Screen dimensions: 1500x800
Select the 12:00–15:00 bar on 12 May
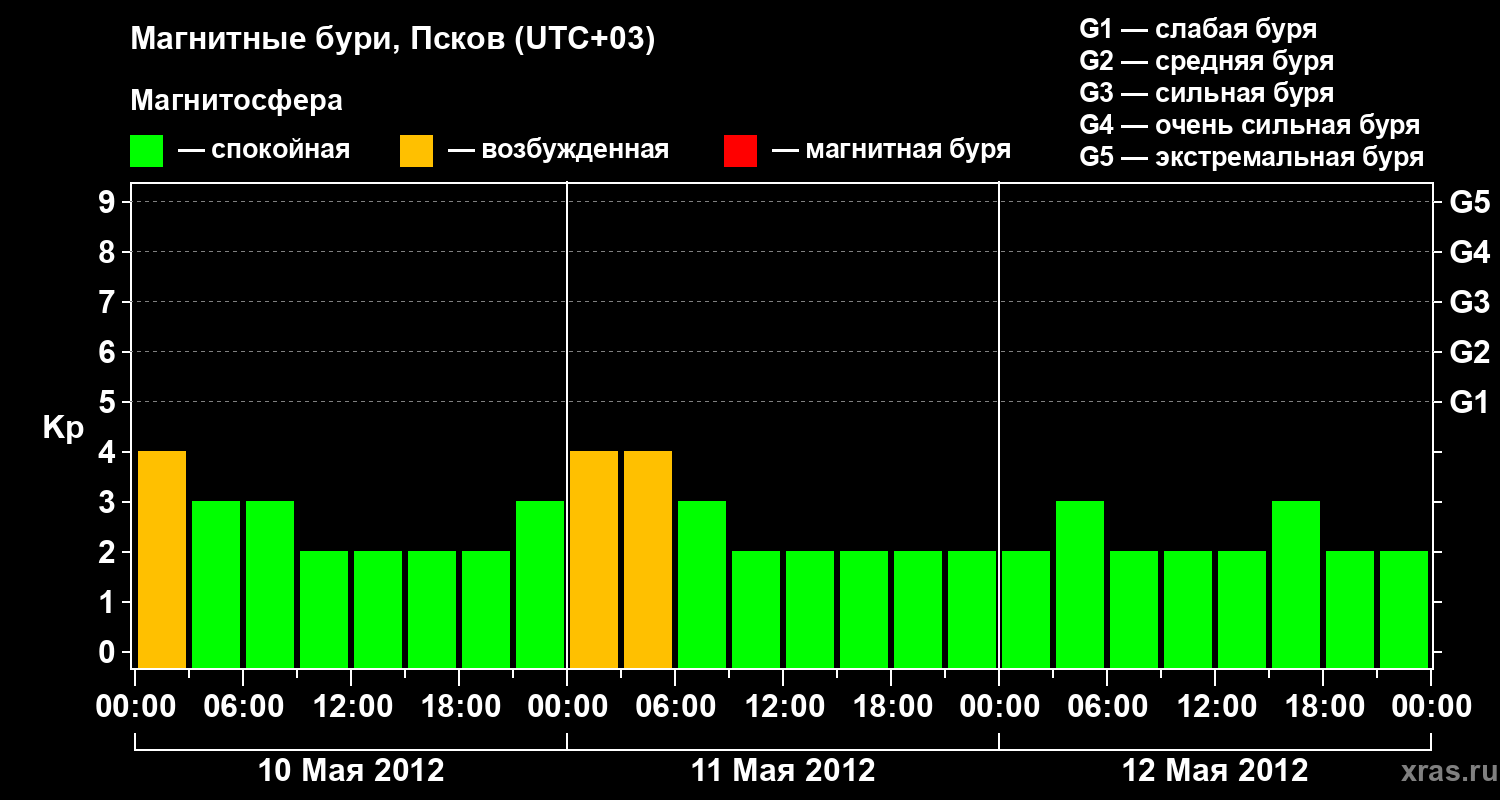[1242, 609]
